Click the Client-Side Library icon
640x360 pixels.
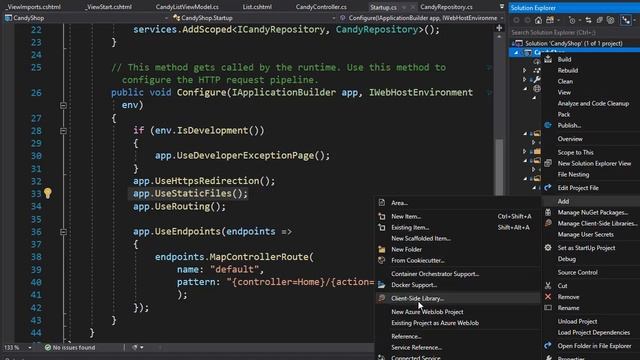coord(382,298)
